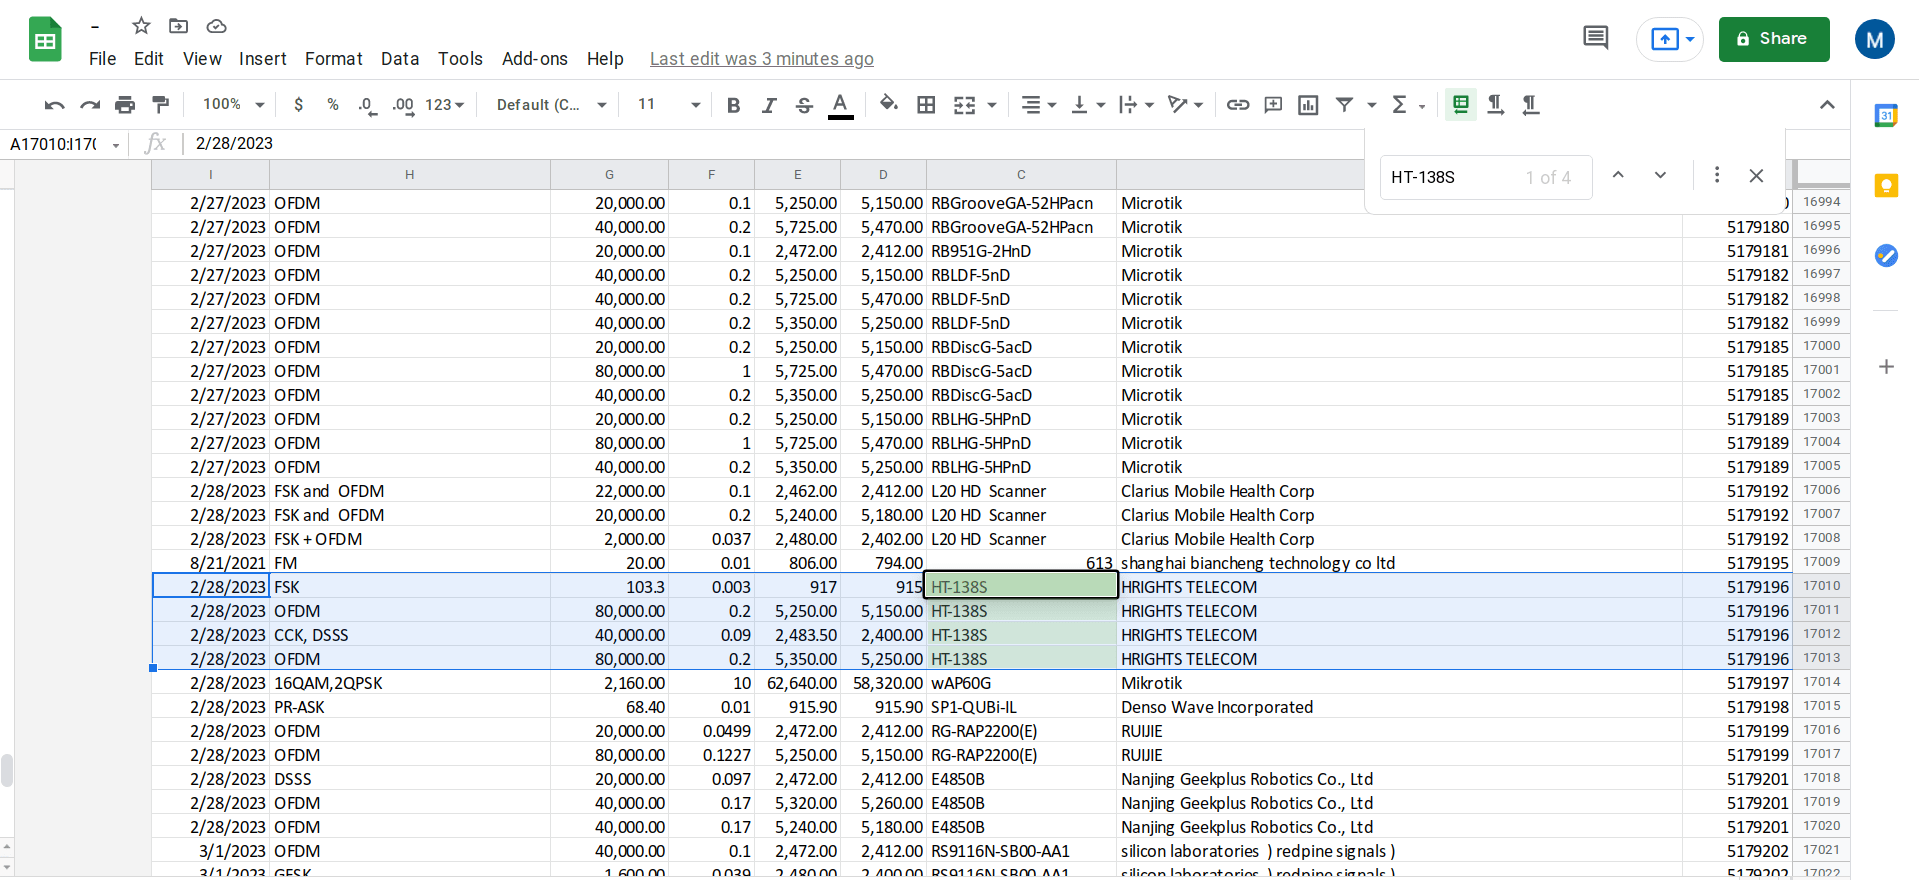Open the Google Keep side panel
Image resolution: width=1919 pixels, height=880 pixels.
pos(1886,186)
